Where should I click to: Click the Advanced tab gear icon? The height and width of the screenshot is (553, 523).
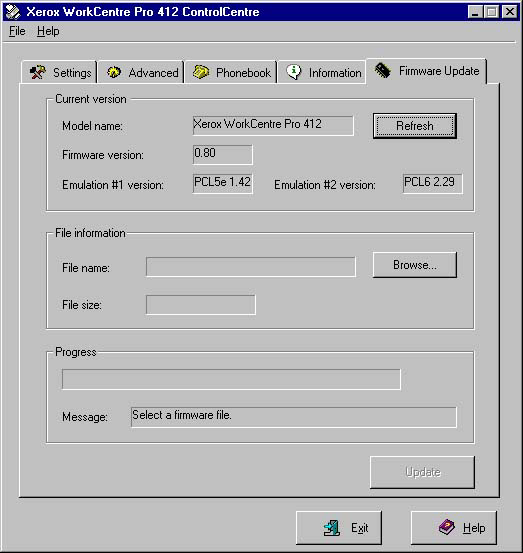tap(114, 72)
